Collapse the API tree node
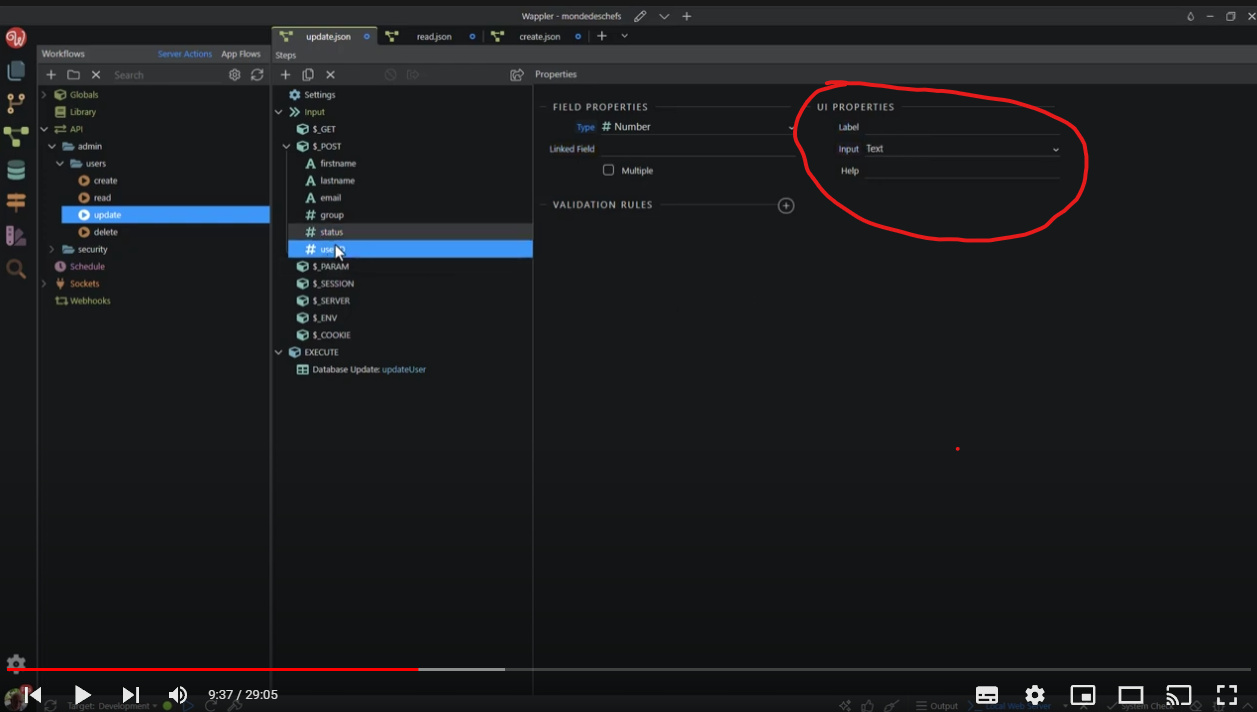 point(44,129)
